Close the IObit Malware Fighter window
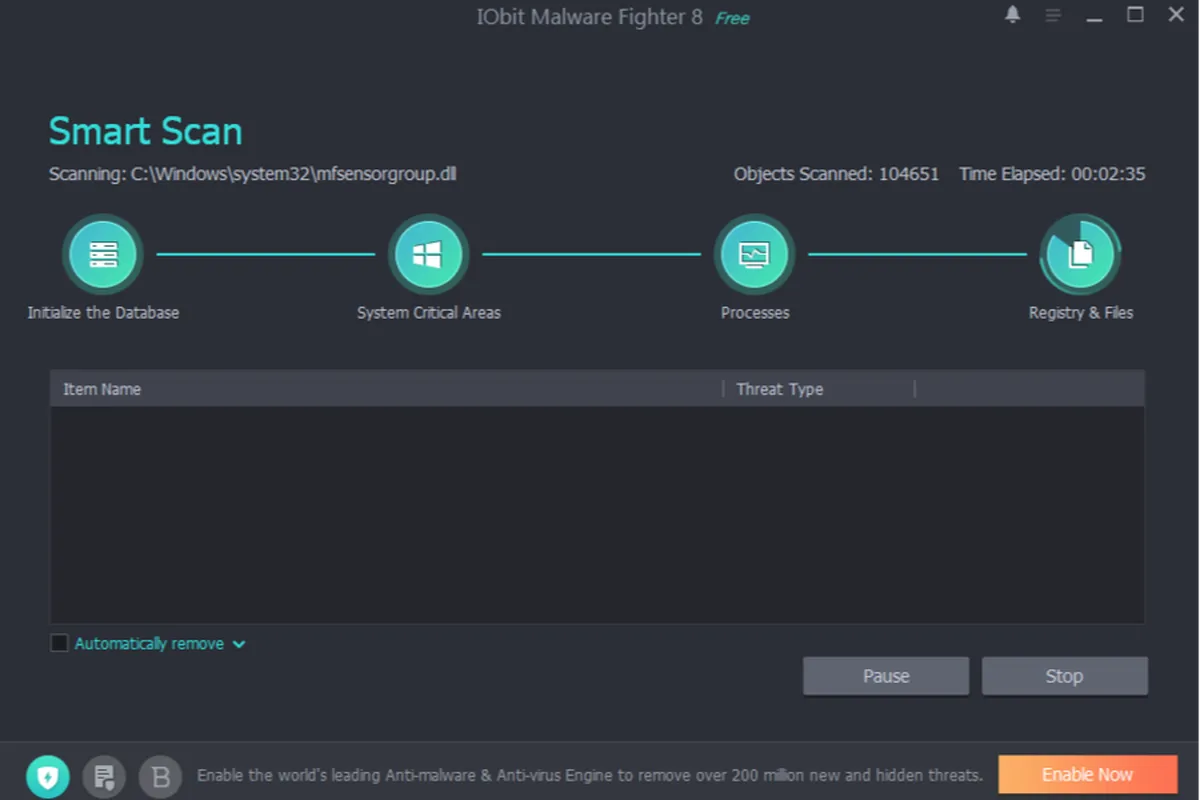This screenshot has height=800, width=1200. pos(1176,14)
